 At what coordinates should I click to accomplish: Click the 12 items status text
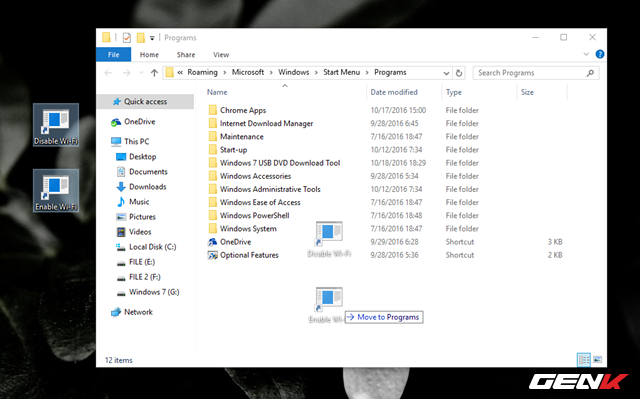[118, 360]
